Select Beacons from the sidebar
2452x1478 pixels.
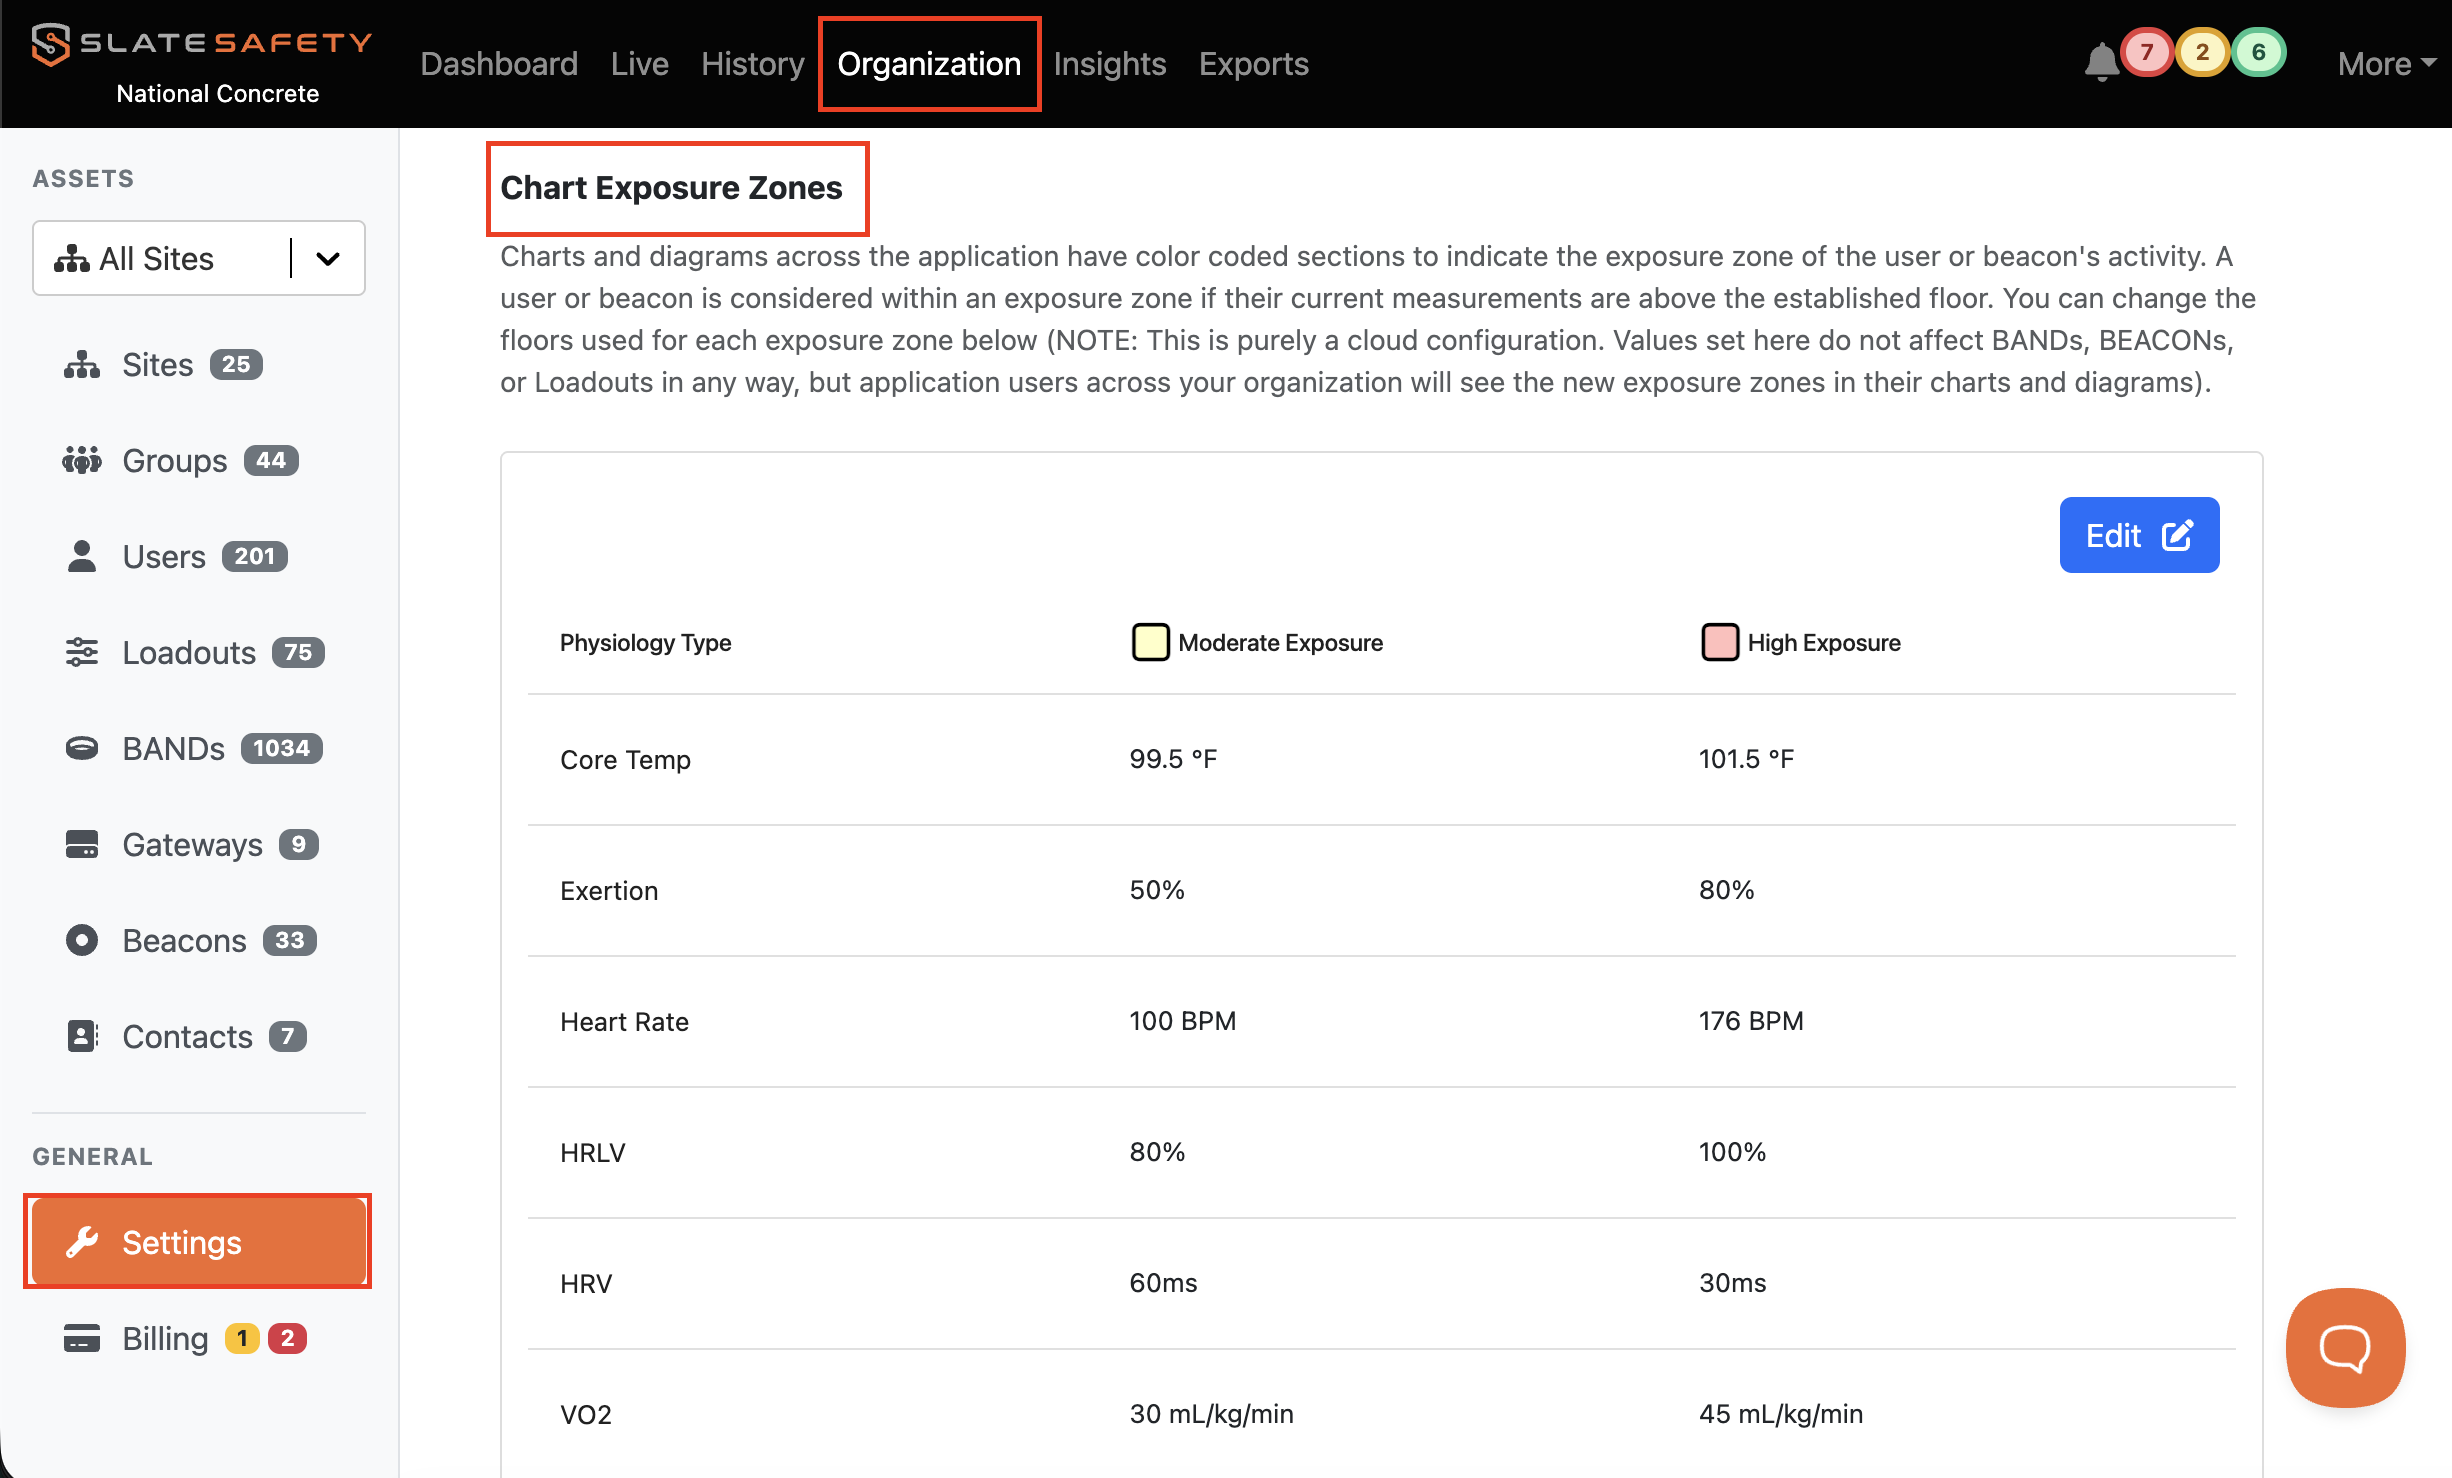pyautogui.click(x=184, y=941)
